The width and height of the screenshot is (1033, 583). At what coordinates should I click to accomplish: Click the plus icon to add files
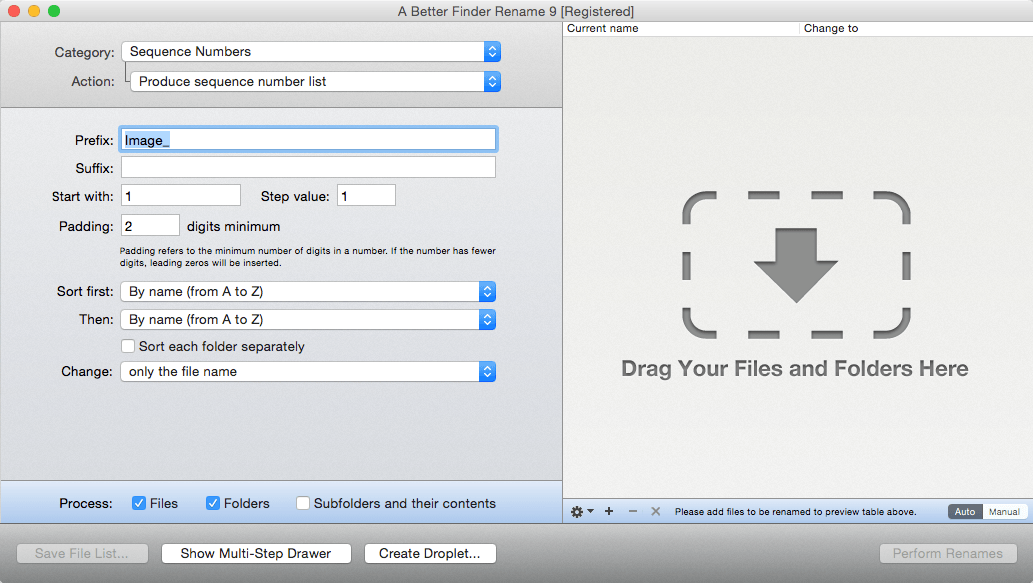pyautogui.click(x=609, y=511)
